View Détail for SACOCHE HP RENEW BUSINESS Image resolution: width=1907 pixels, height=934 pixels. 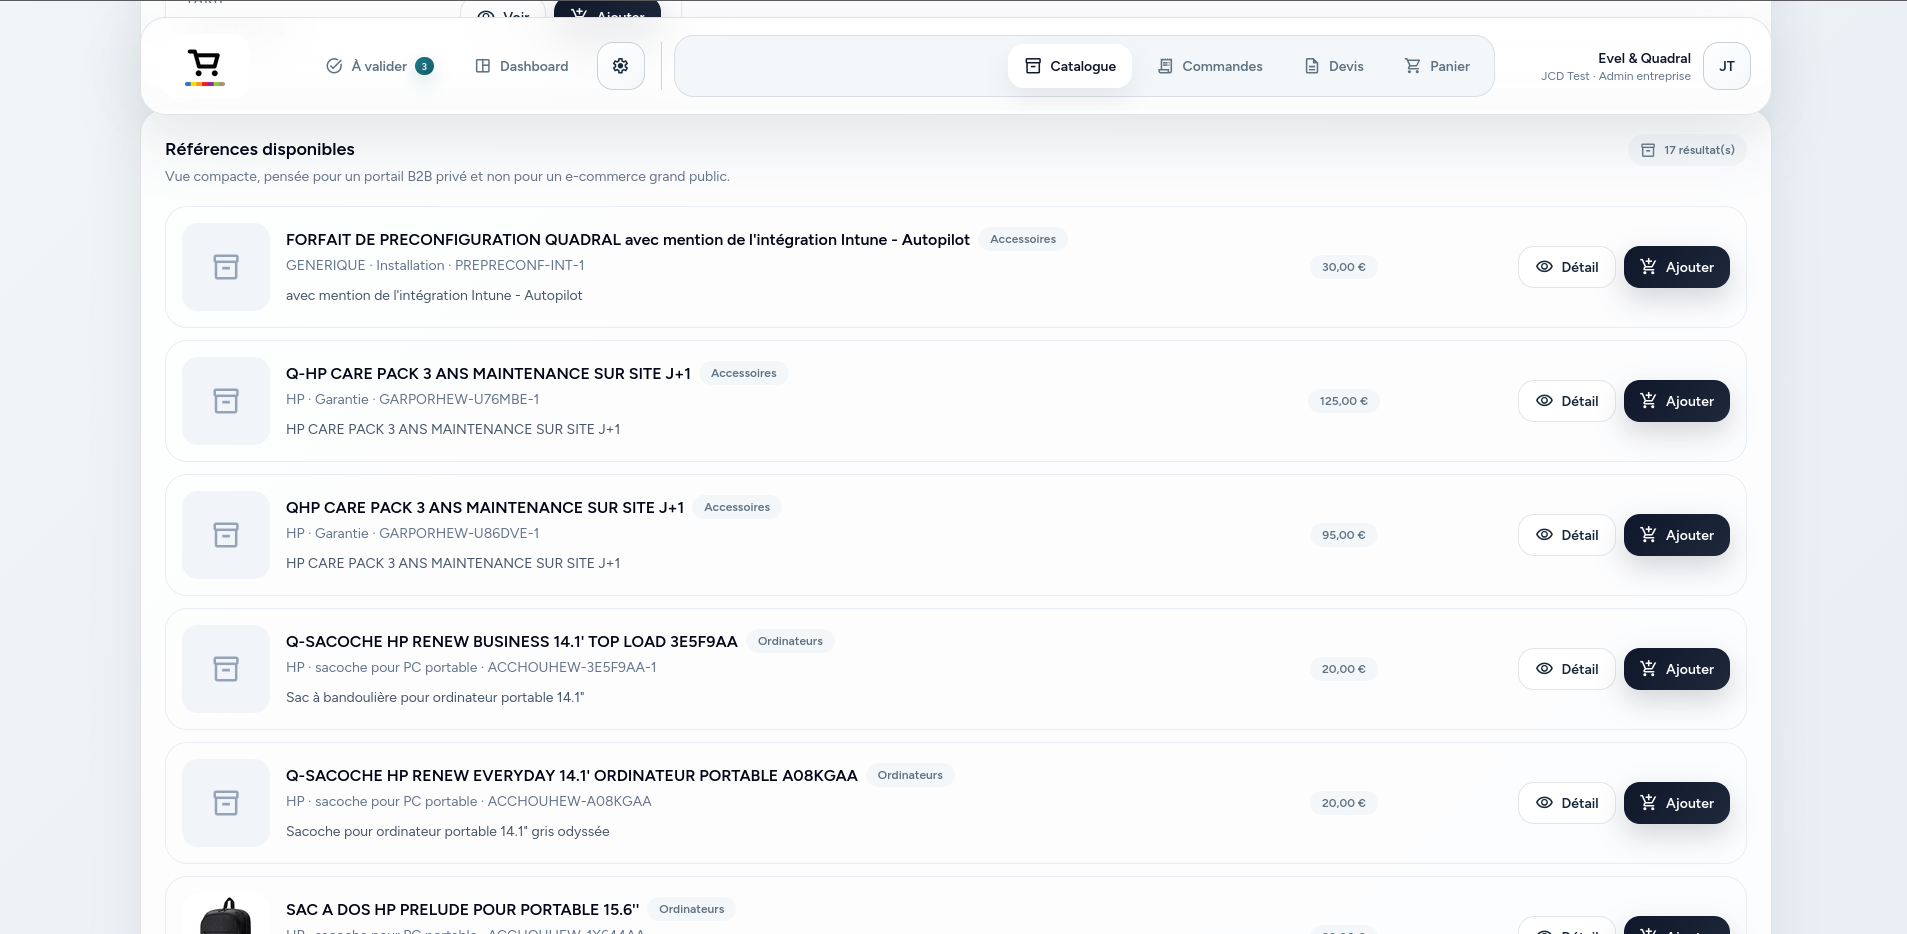tap(1567, 669)
